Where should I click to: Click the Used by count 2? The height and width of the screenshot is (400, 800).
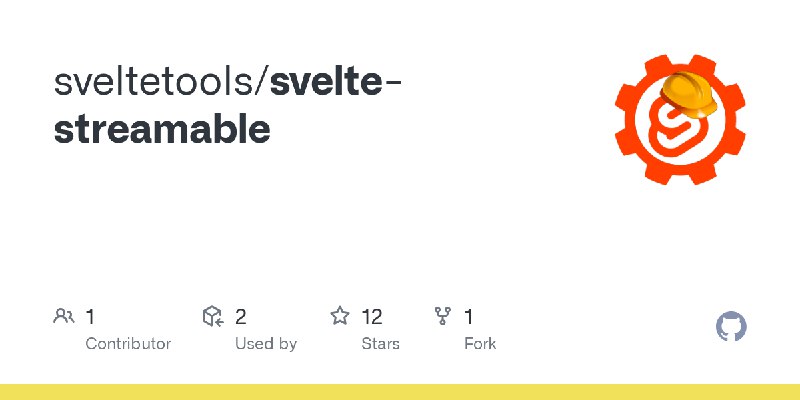coord(241,317)
